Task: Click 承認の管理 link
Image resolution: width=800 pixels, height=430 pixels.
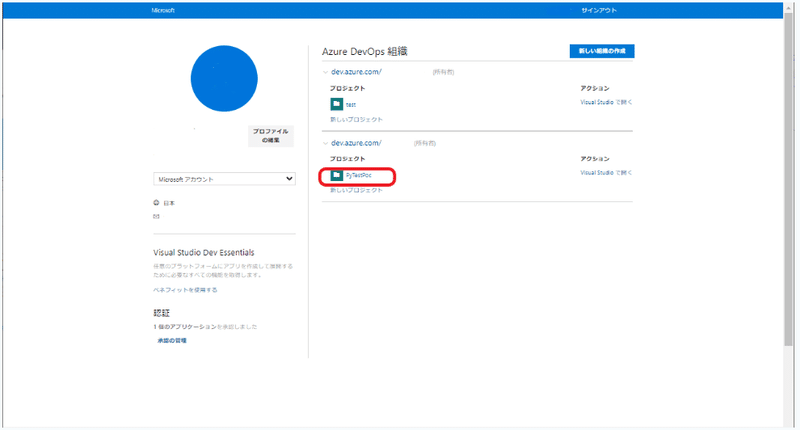Action: [x=172, y=340]
